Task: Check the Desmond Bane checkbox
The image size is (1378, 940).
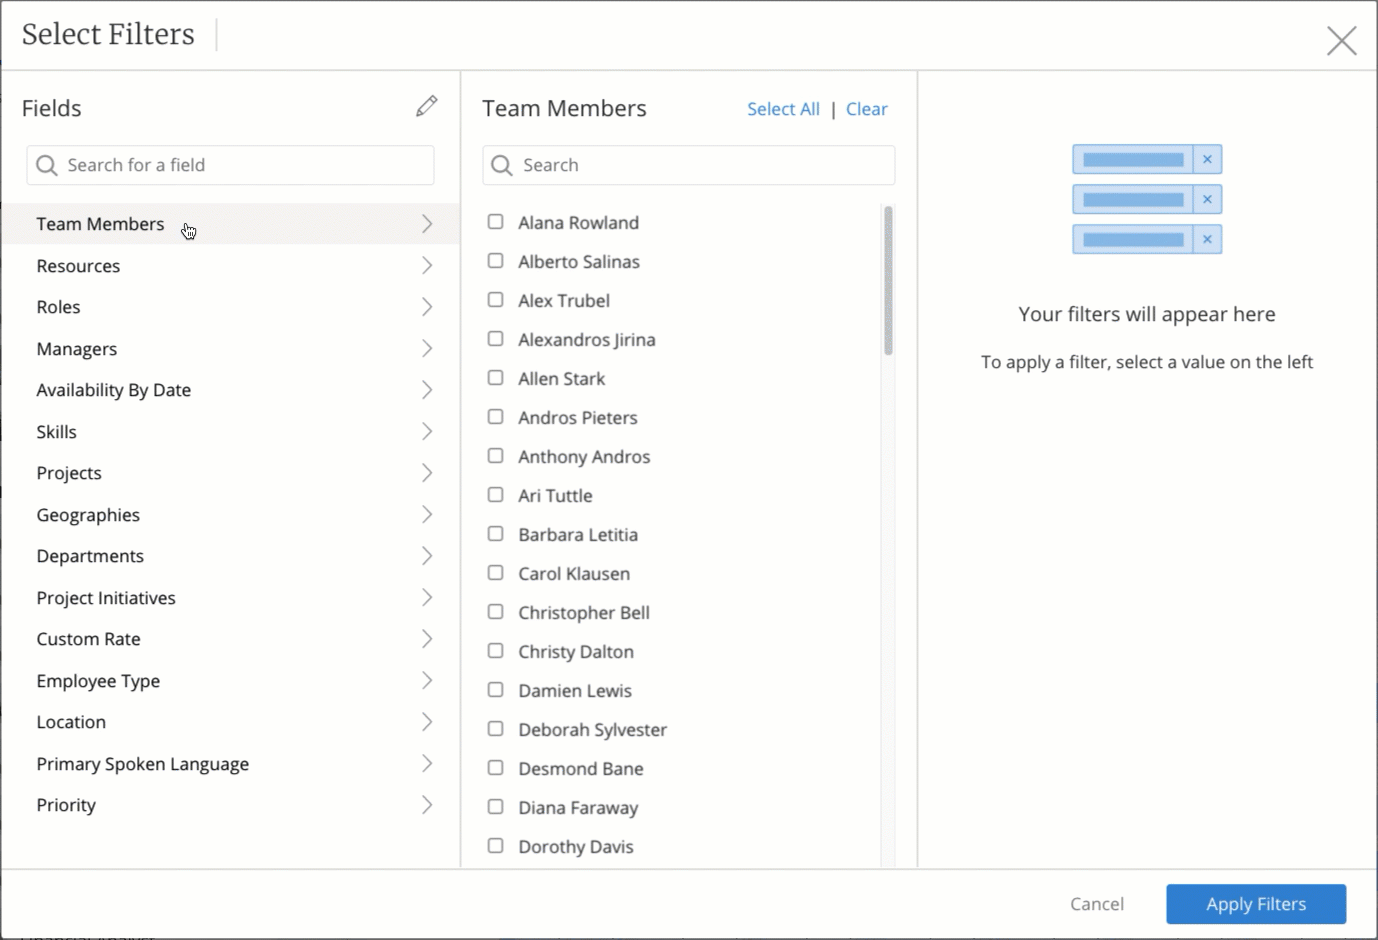Action: (x=496, y=768)
